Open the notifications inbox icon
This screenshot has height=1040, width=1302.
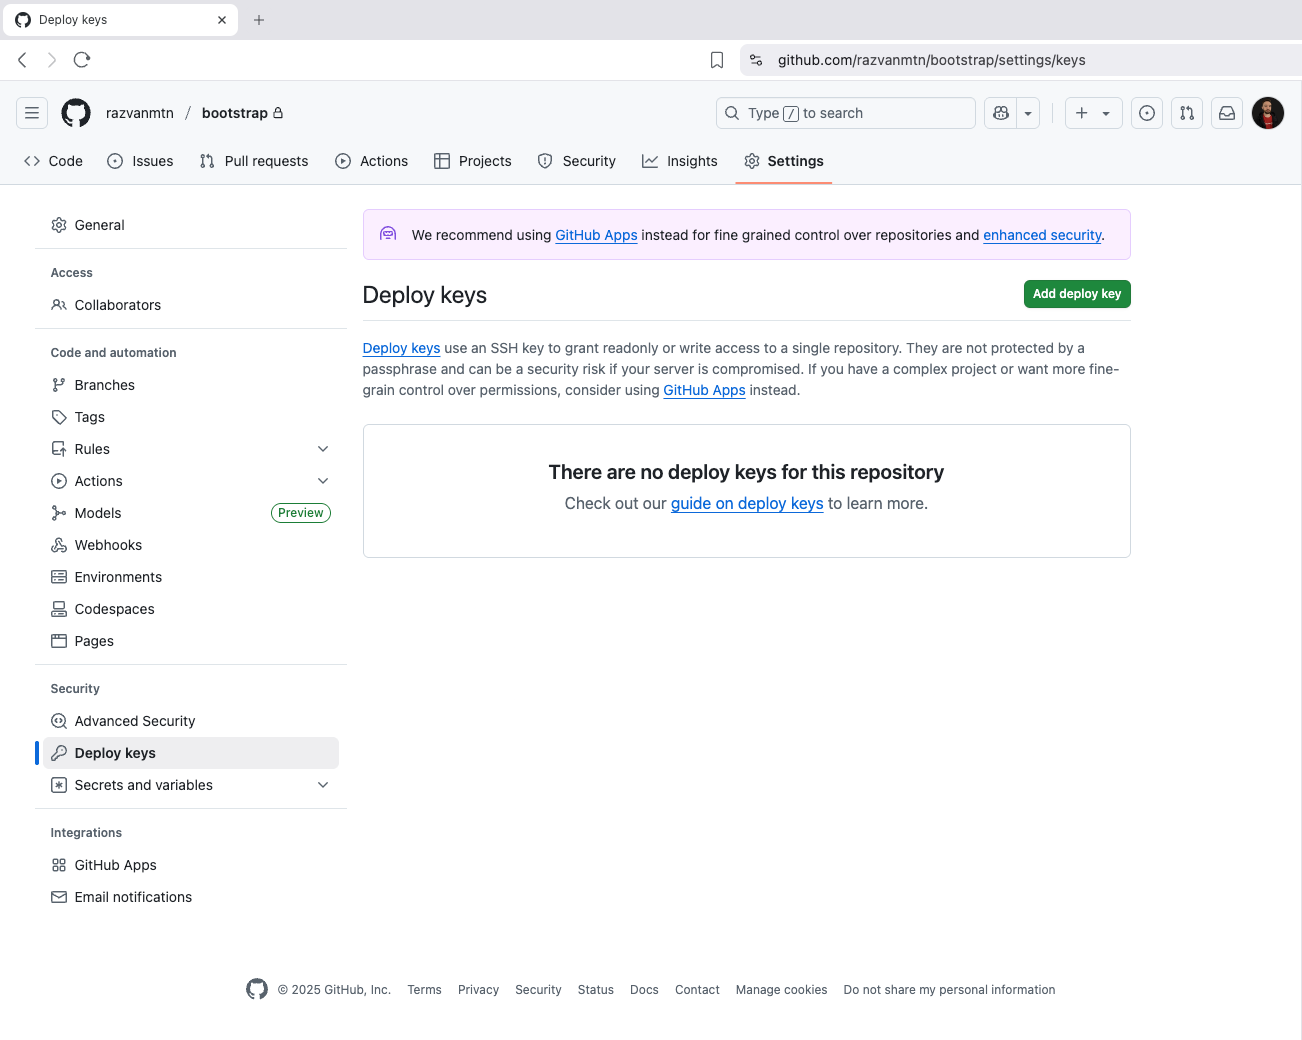(x=1227, y=113)
